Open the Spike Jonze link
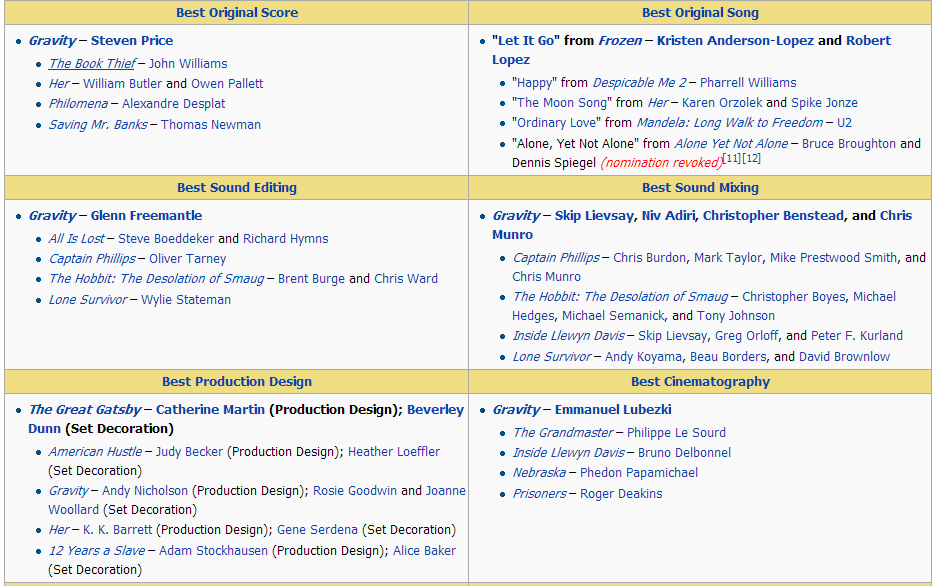 point(824,103)
